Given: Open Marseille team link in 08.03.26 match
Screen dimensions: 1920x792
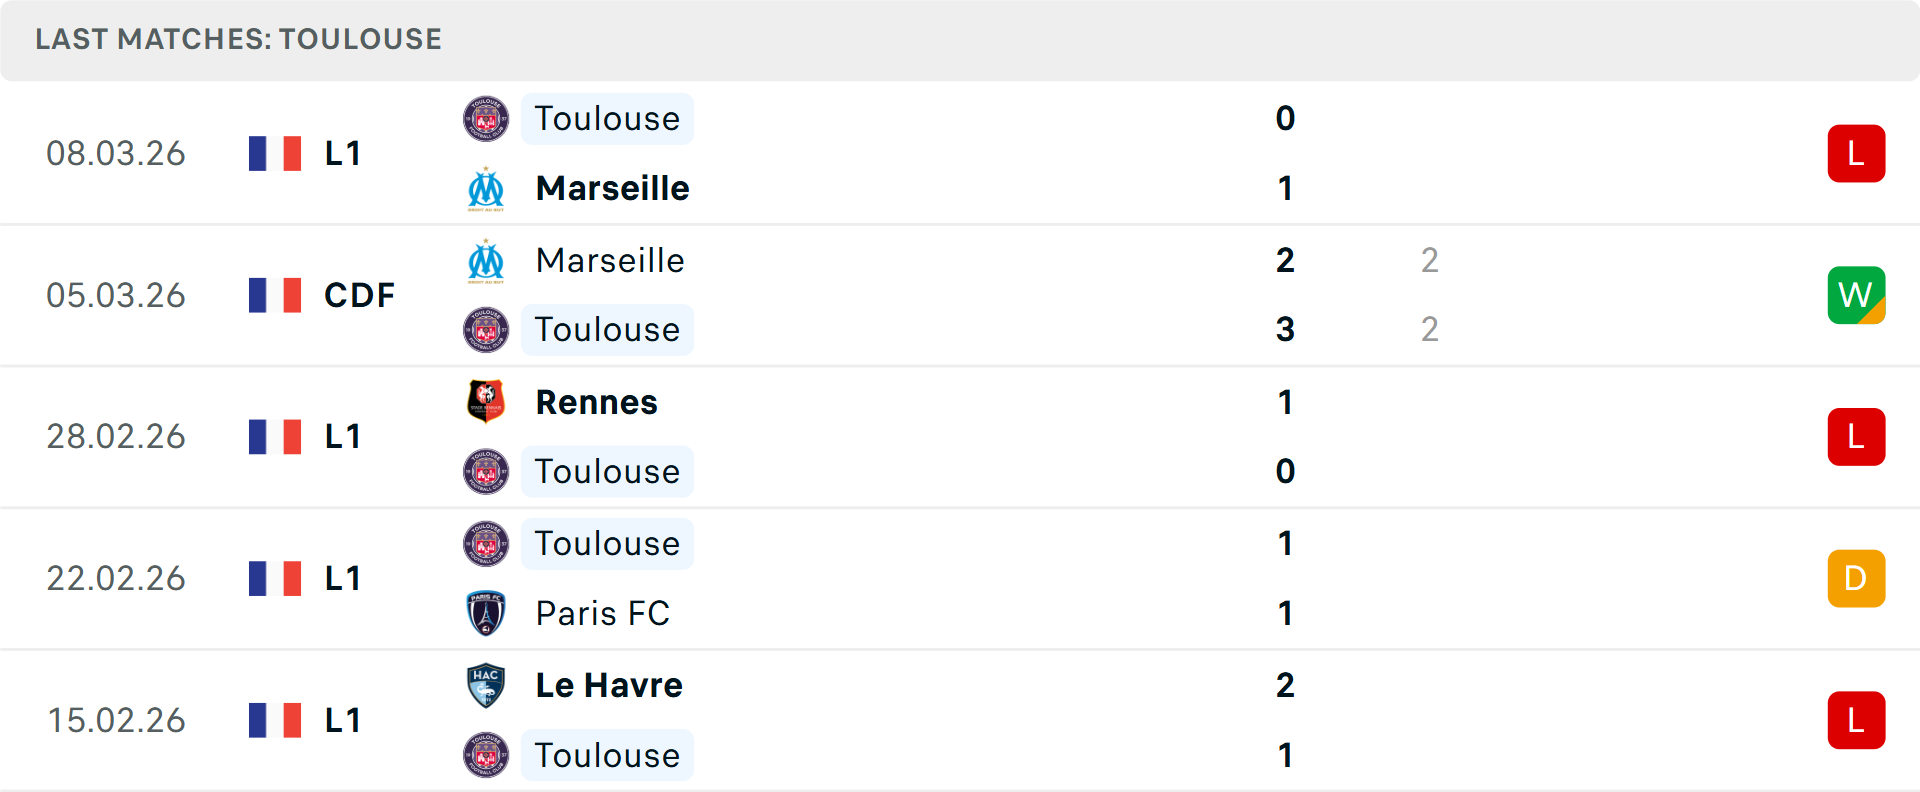Looking at the screenshot, I should coord(612,189).
